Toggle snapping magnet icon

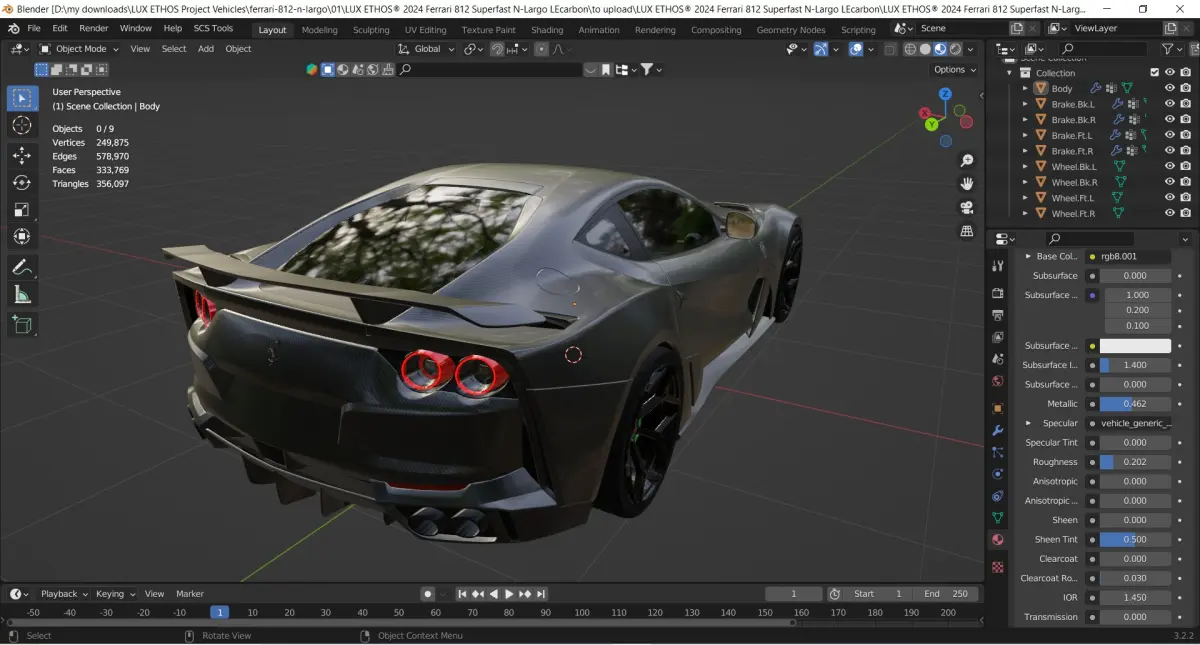497,49
